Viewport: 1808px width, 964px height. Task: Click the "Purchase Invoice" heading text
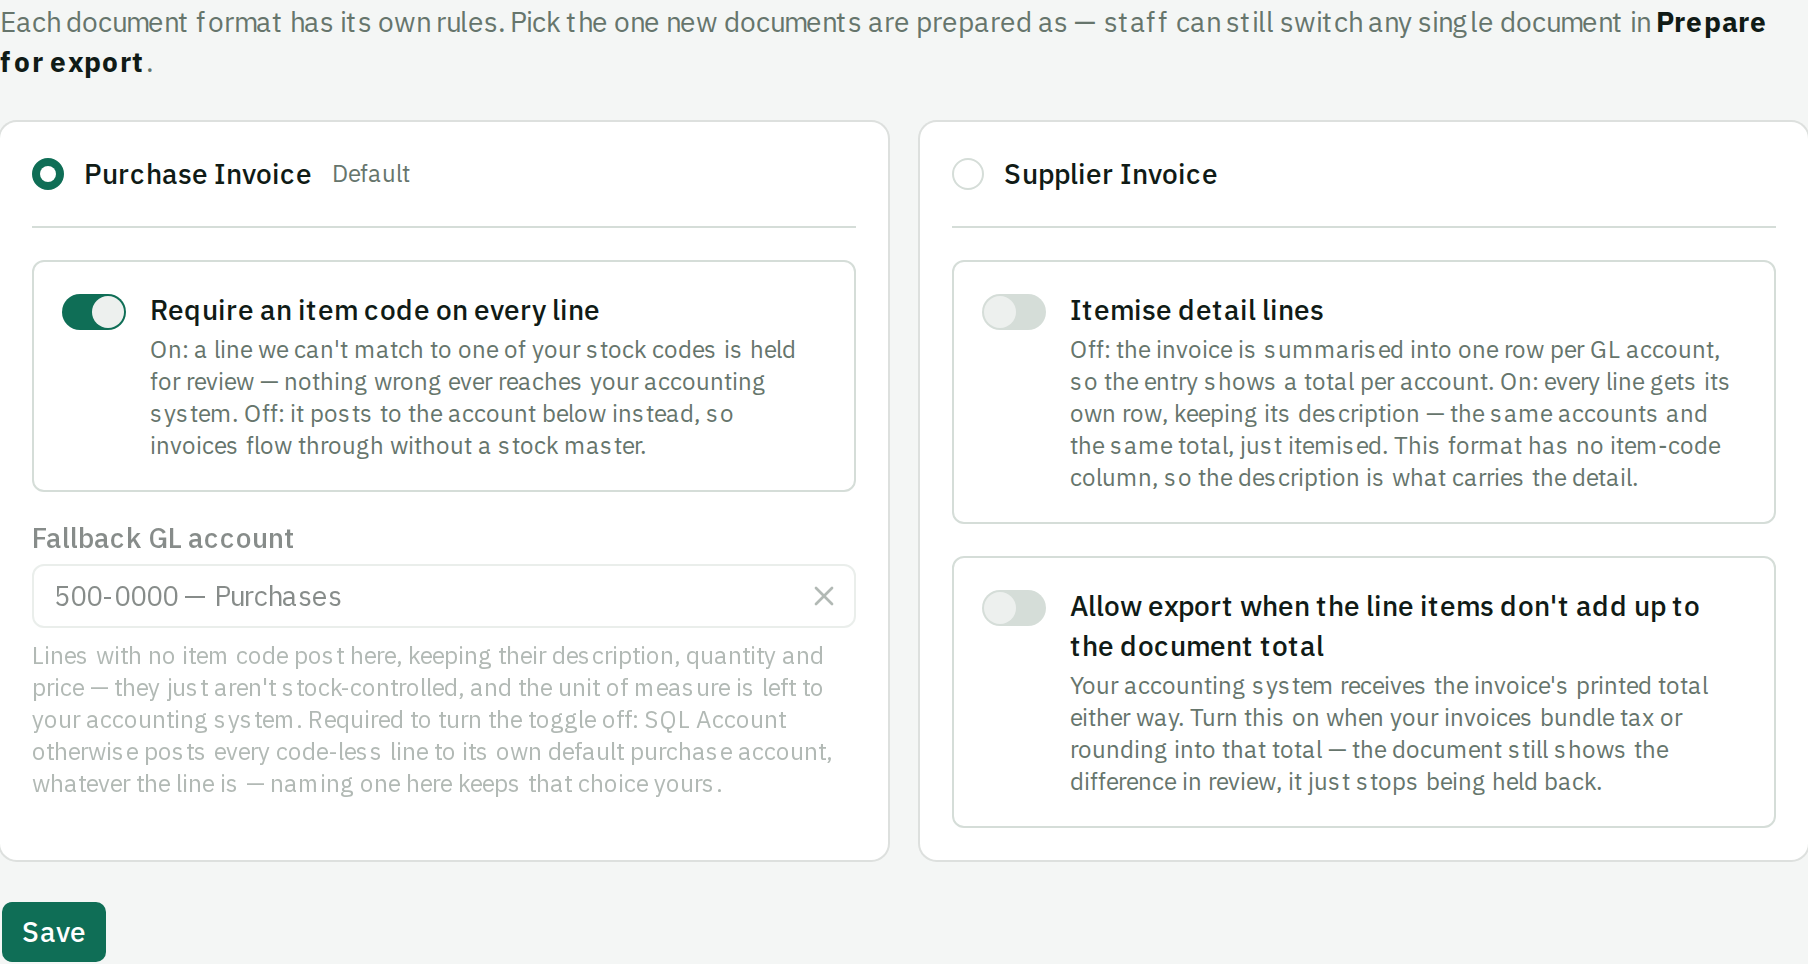198,174
